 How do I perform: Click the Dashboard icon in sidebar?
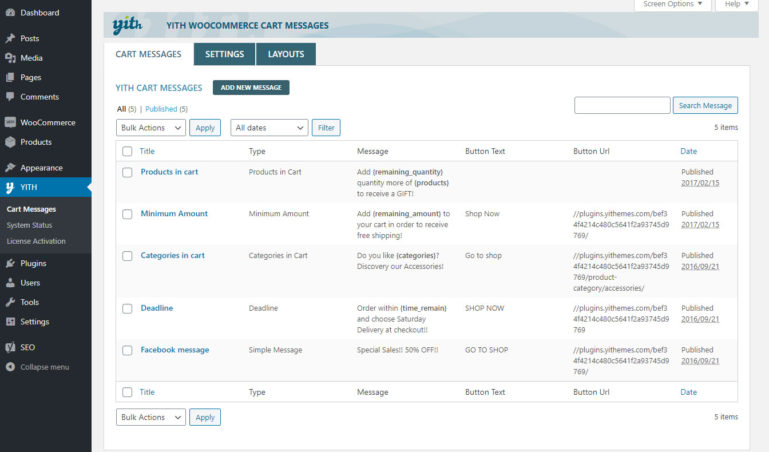pyautogui.click(x=10, y=13)
